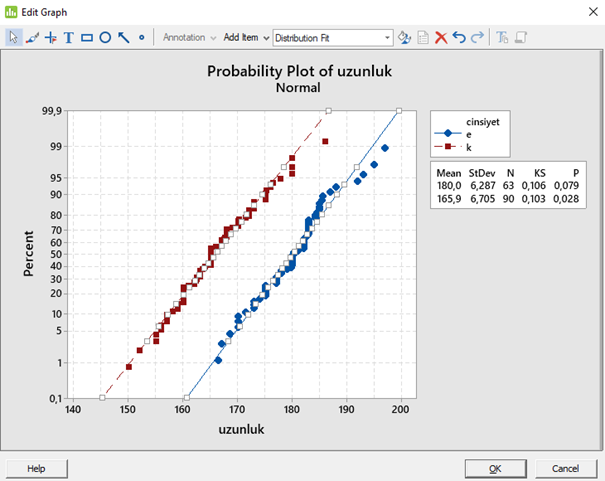Click the Y axis tick label 99,9
The width and height of the screenshot is (605, 481).
(x=52, y=111)
